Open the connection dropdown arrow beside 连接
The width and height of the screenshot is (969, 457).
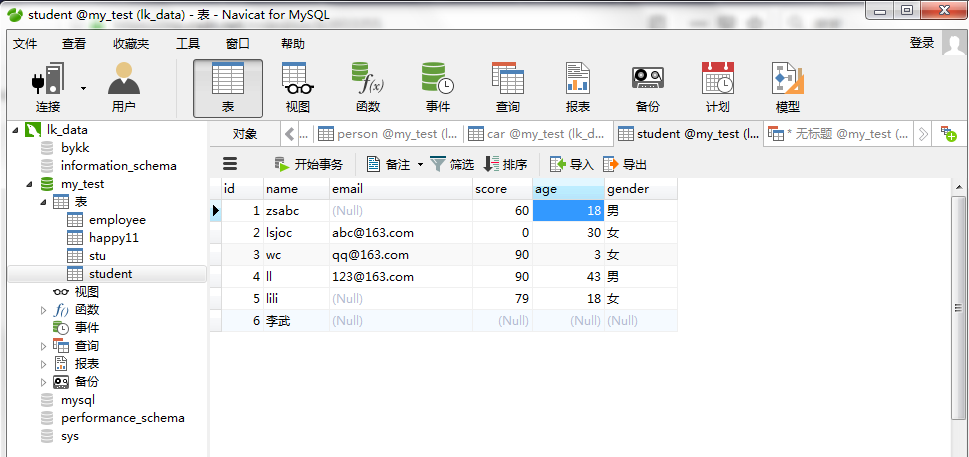tap(83, 88)
